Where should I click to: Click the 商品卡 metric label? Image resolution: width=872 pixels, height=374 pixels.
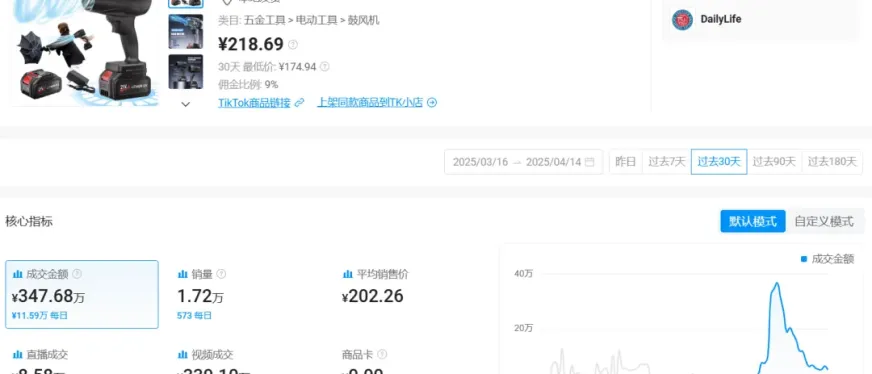(x=358, y=355)
